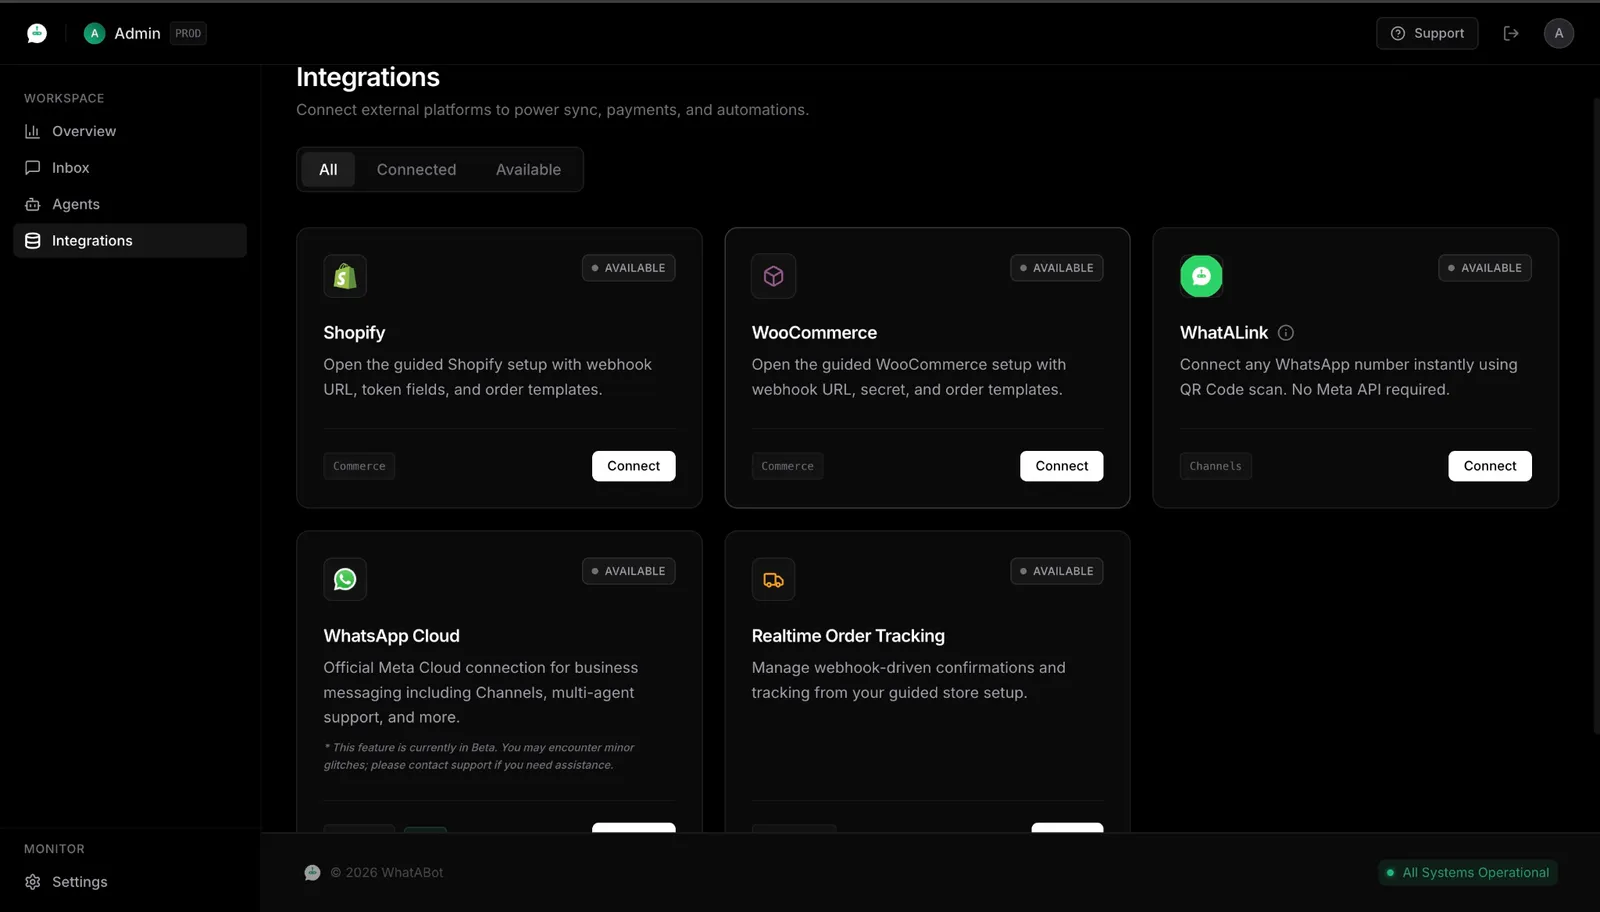Connect the WooCommerce integration
This screenshot has height=912, width=1600.
pos(1061,466)
